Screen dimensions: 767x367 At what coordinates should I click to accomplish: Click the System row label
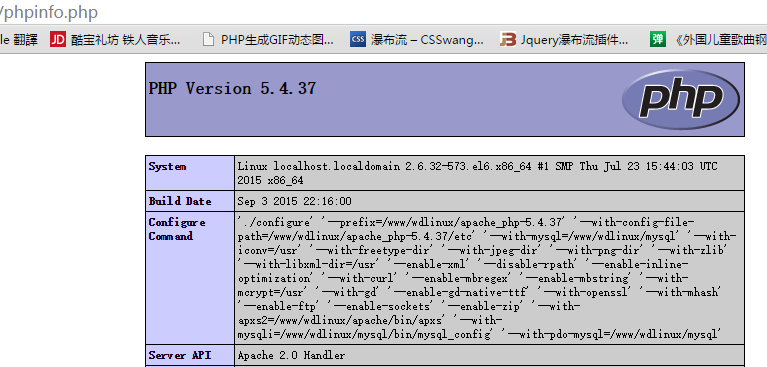[167, 166]
